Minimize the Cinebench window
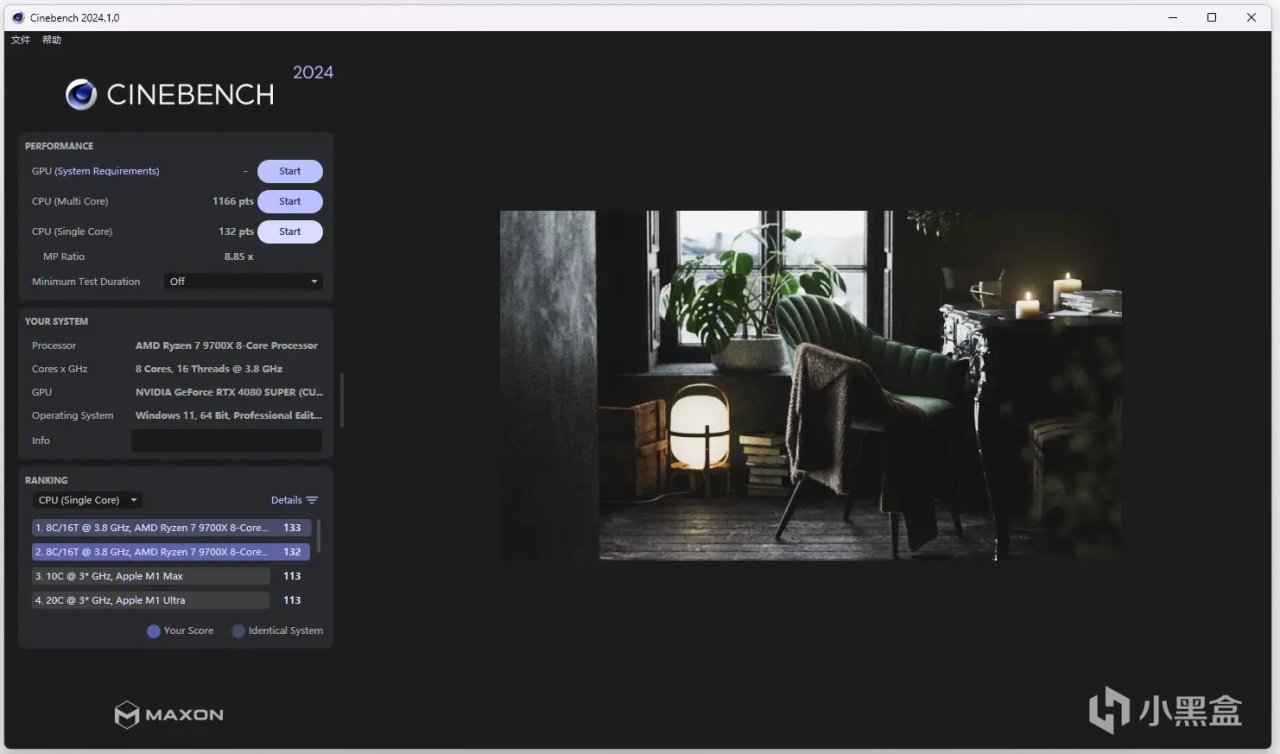The width and height of the screenshot is (1280, 754). pyautogui.click(x=1173, y=17)
